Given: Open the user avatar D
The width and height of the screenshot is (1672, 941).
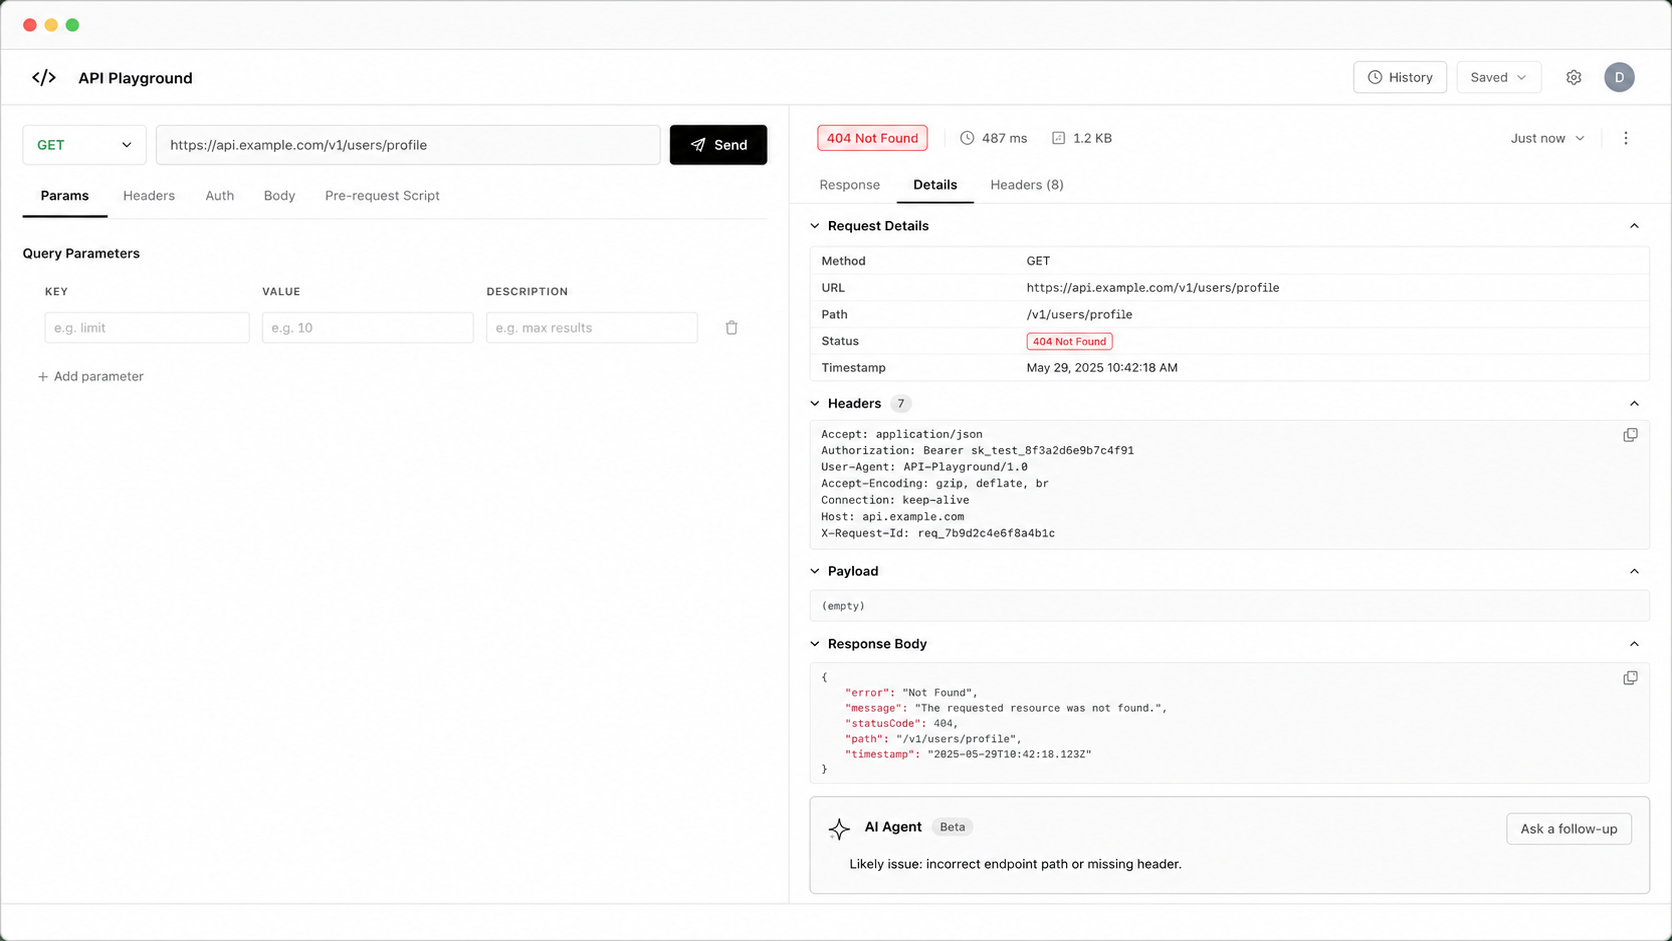Looking at the screenshot, I should click(1619, 77).
